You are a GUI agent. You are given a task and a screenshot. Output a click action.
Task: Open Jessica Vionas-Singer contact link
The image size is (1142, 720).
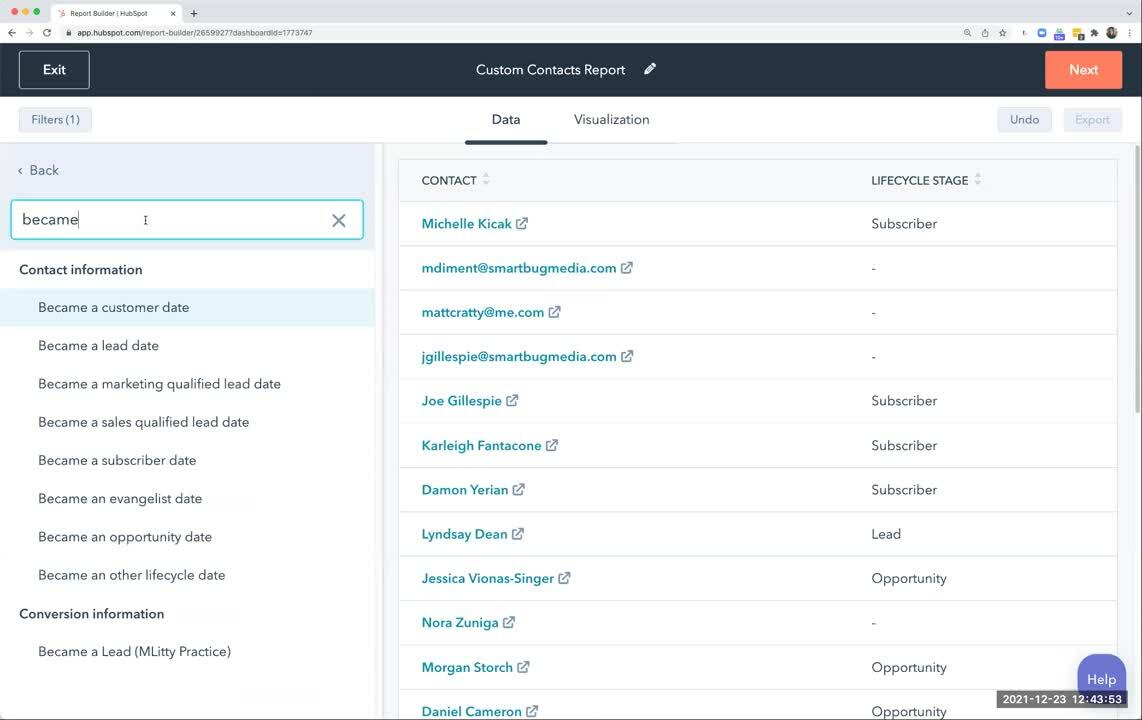click(487, 579)
